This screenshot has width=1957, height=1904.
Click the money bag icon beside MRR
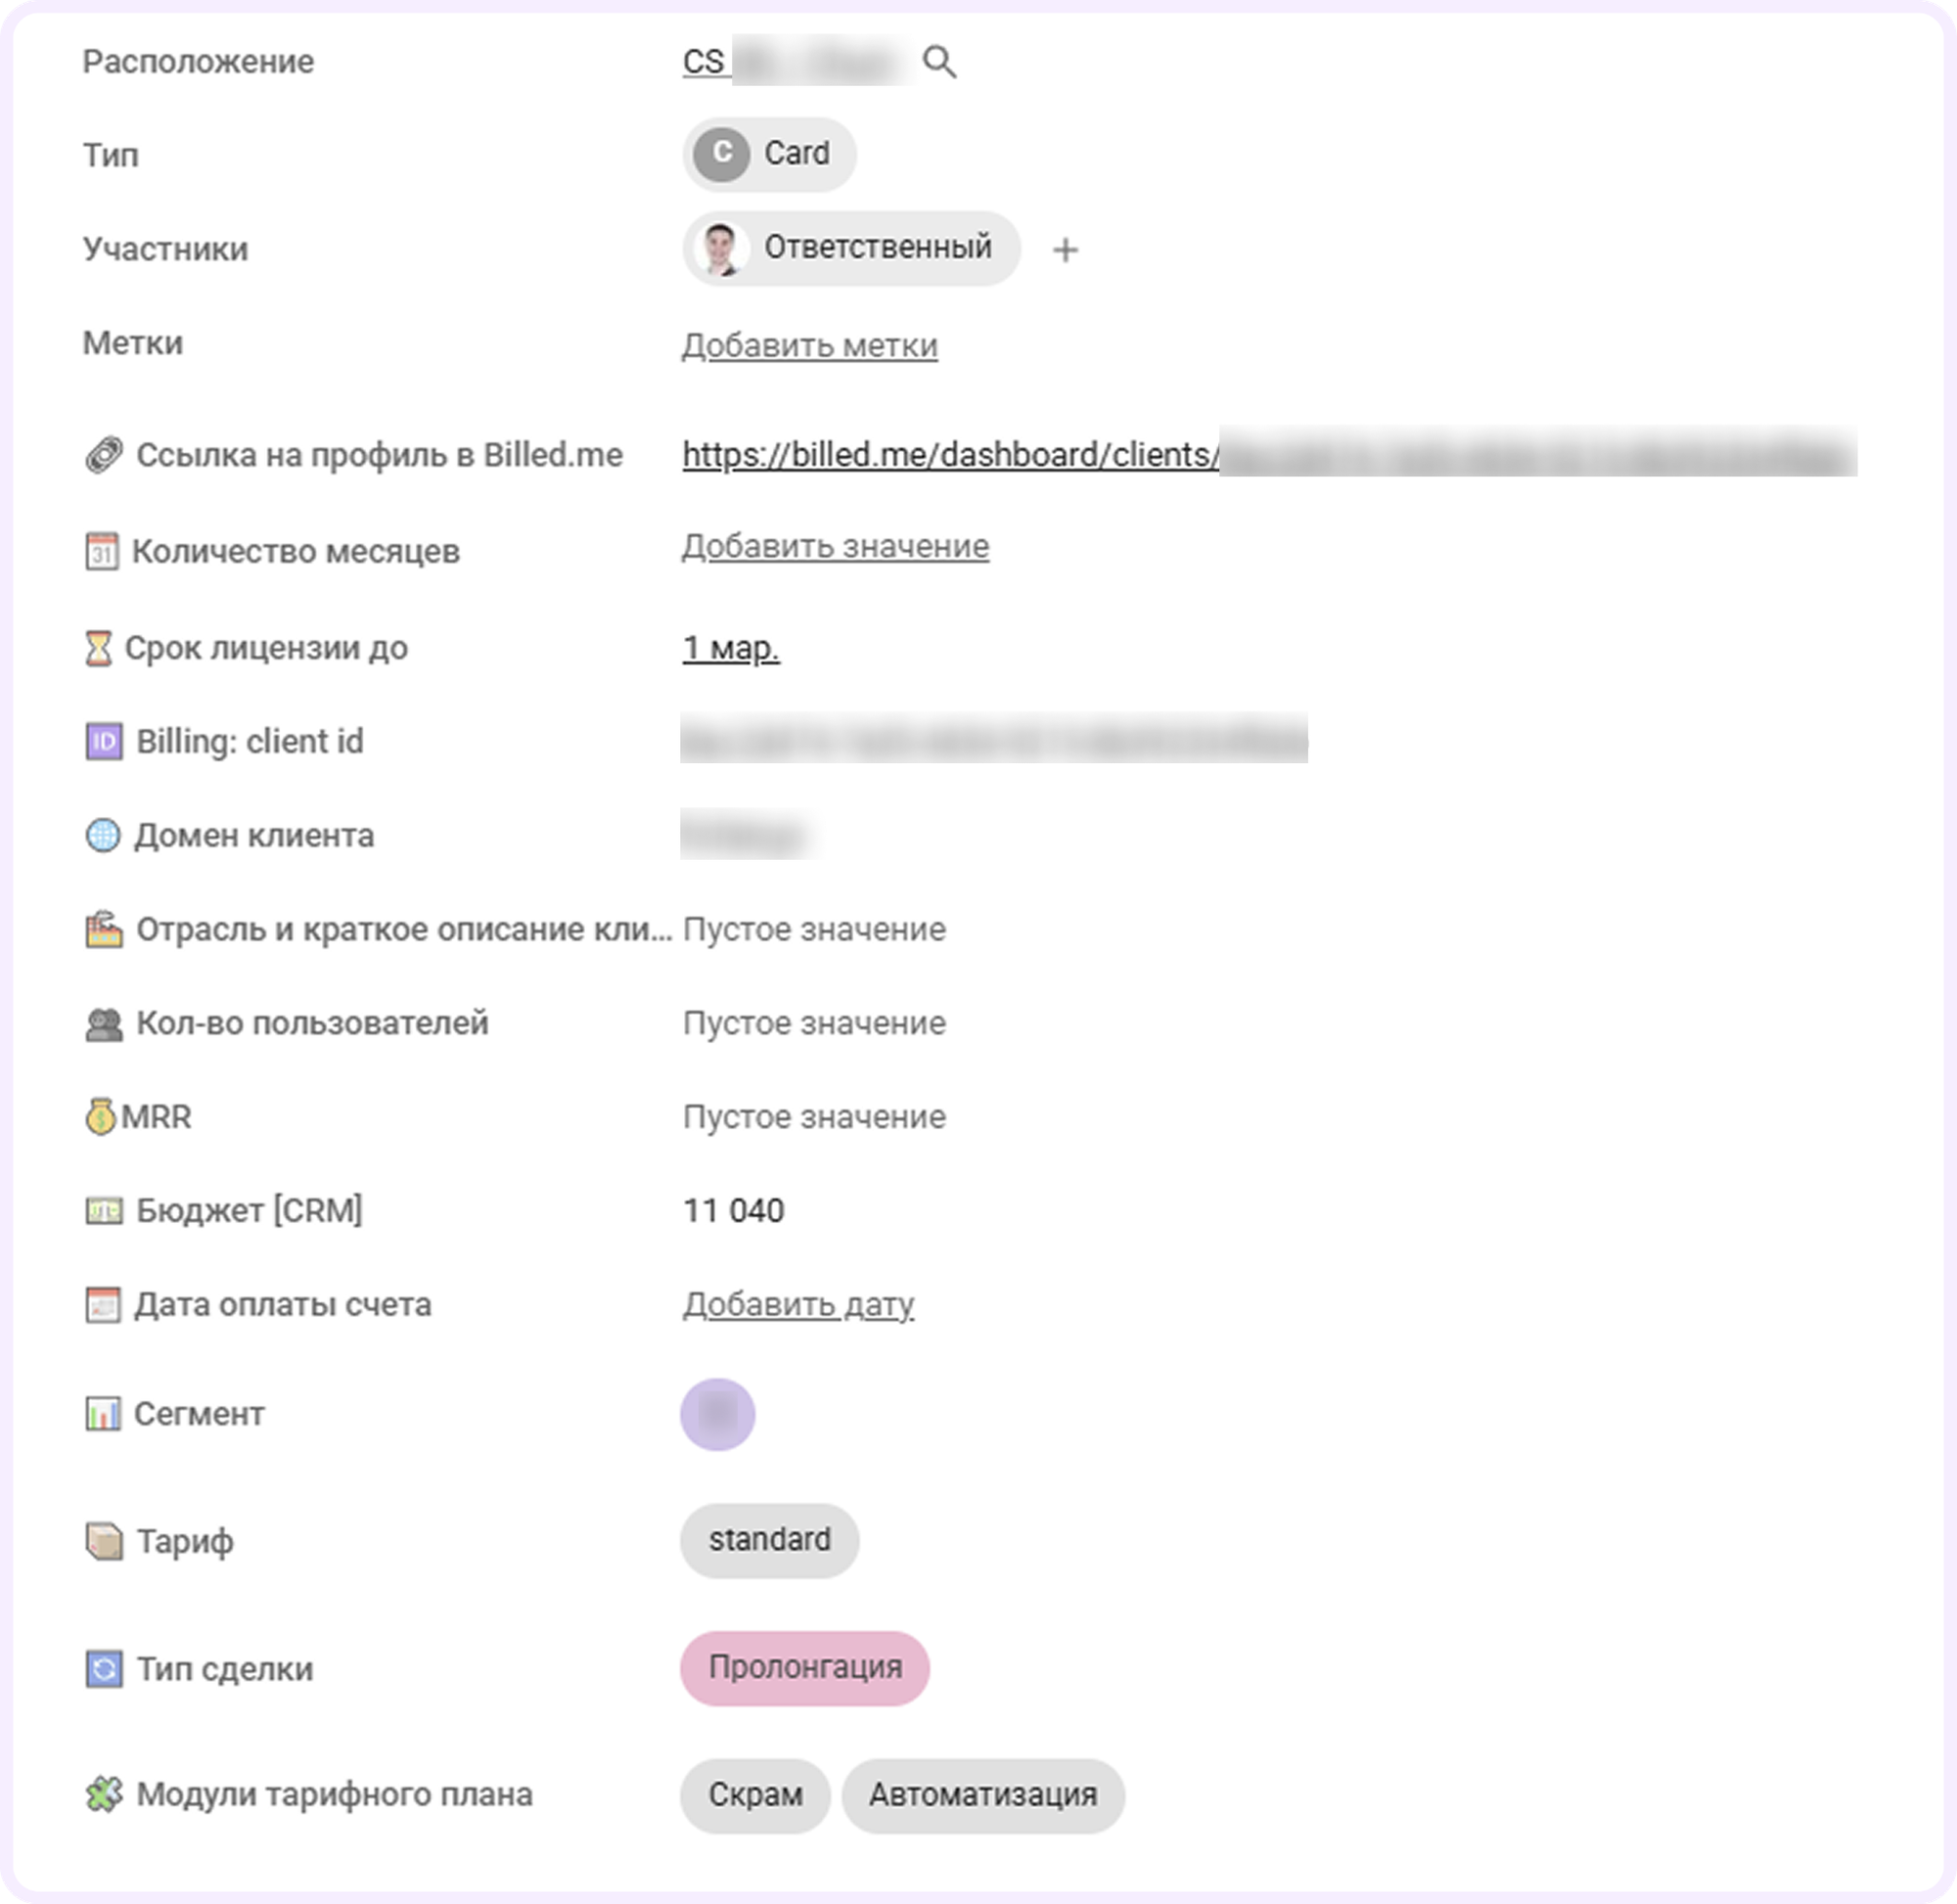(x=100, y=1116)
